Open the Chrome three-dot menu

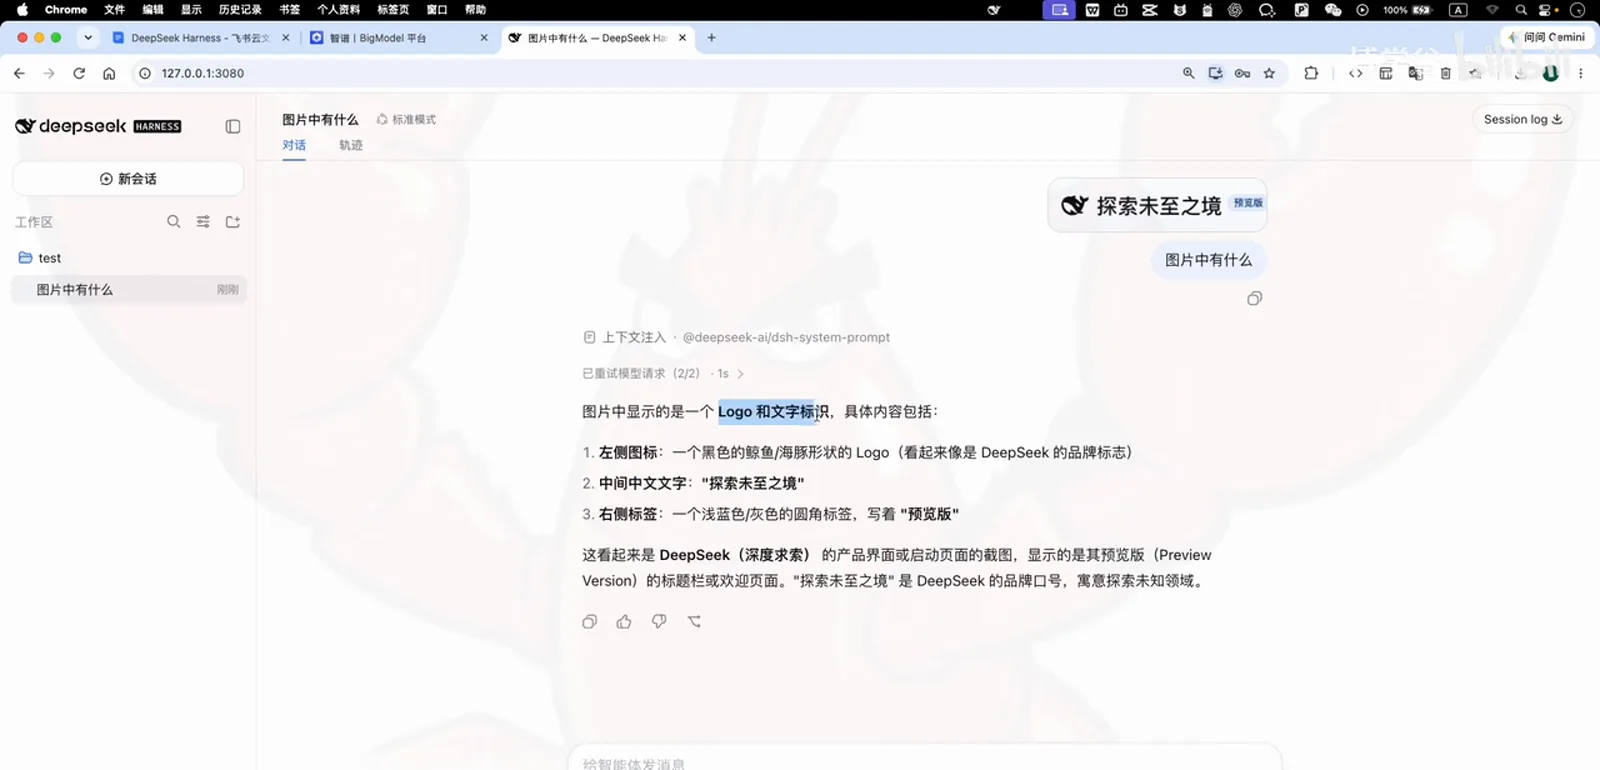[x=1580, y=73]
